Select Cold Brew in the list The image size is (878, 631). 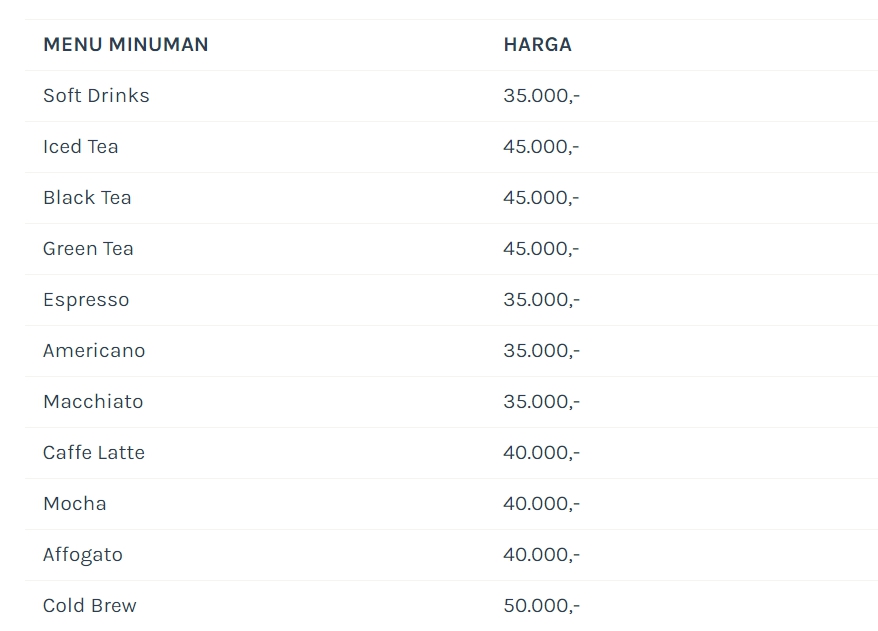90,605
